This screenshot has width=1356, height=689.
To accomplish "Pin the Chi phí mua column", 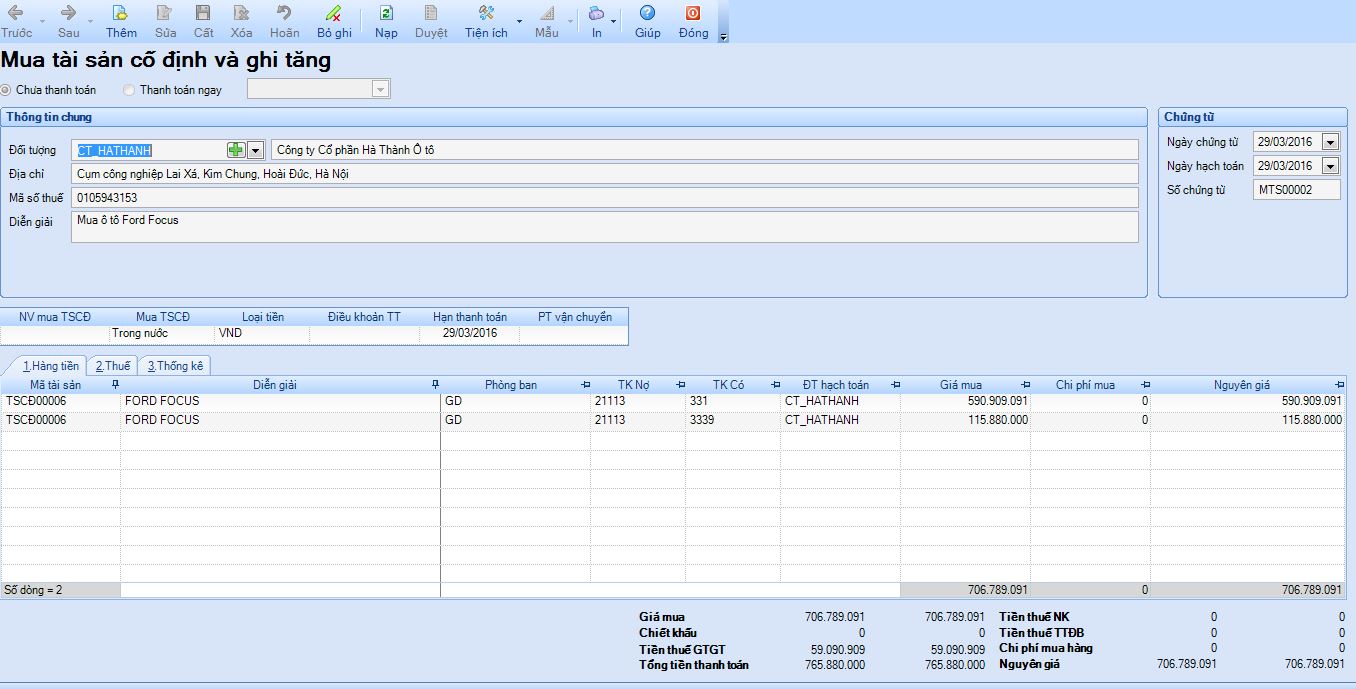I will (1145, 385).
